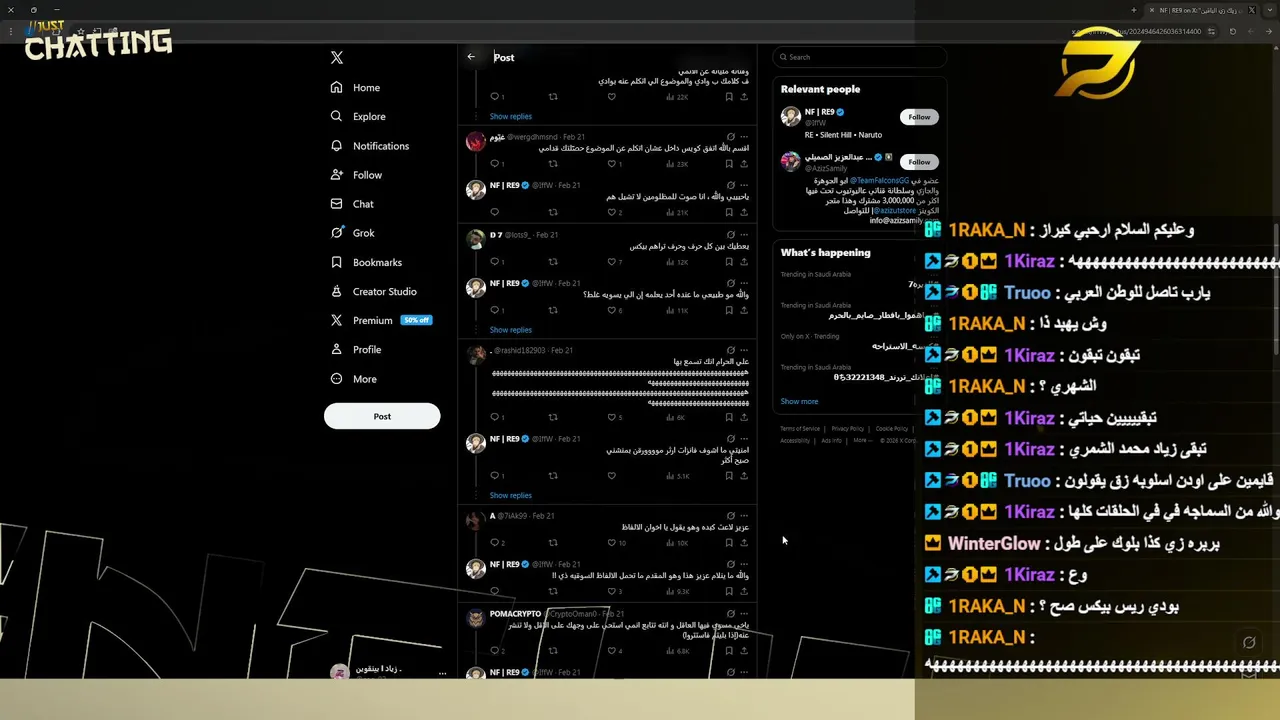Open the @wergdhmsnd profile avatar
1280x720 pixels.
[x=476, y=141]
